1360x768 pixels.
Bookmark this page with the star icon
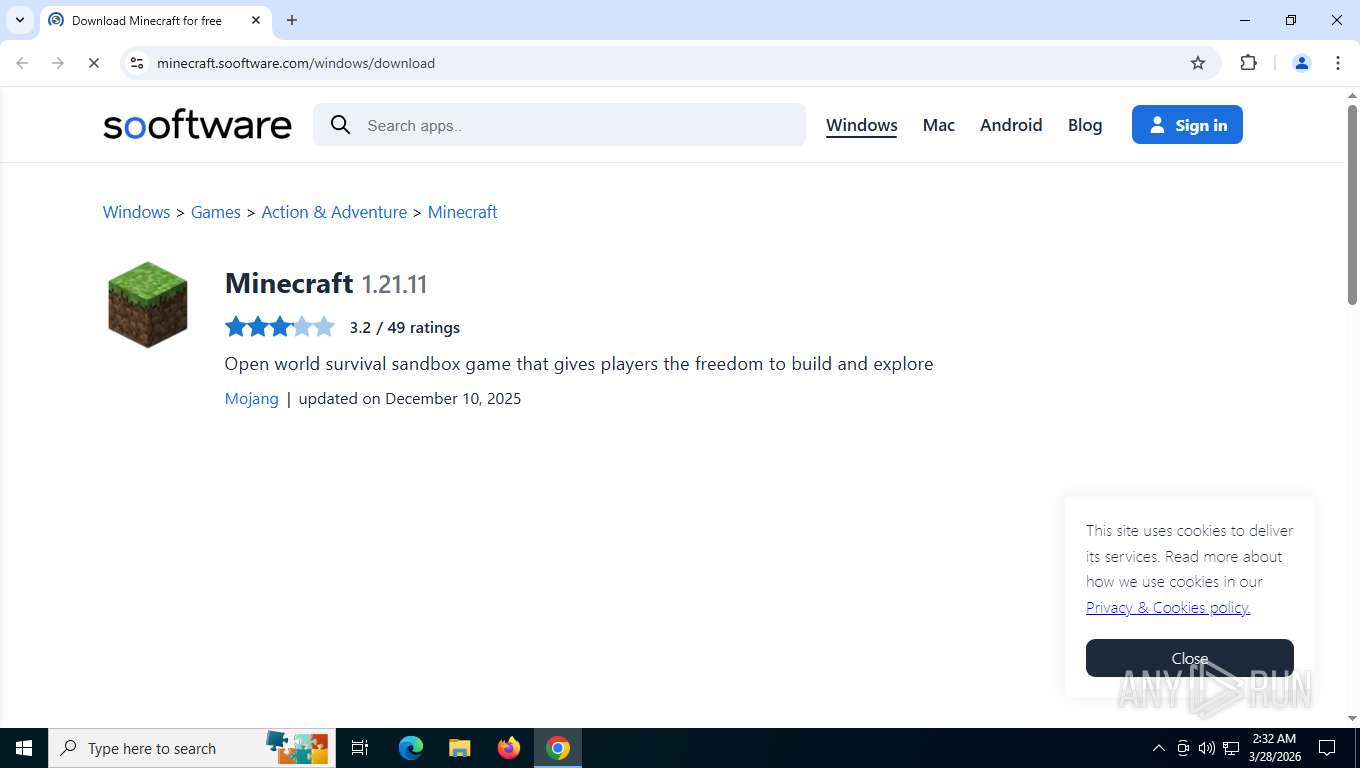pos(1198,63)
